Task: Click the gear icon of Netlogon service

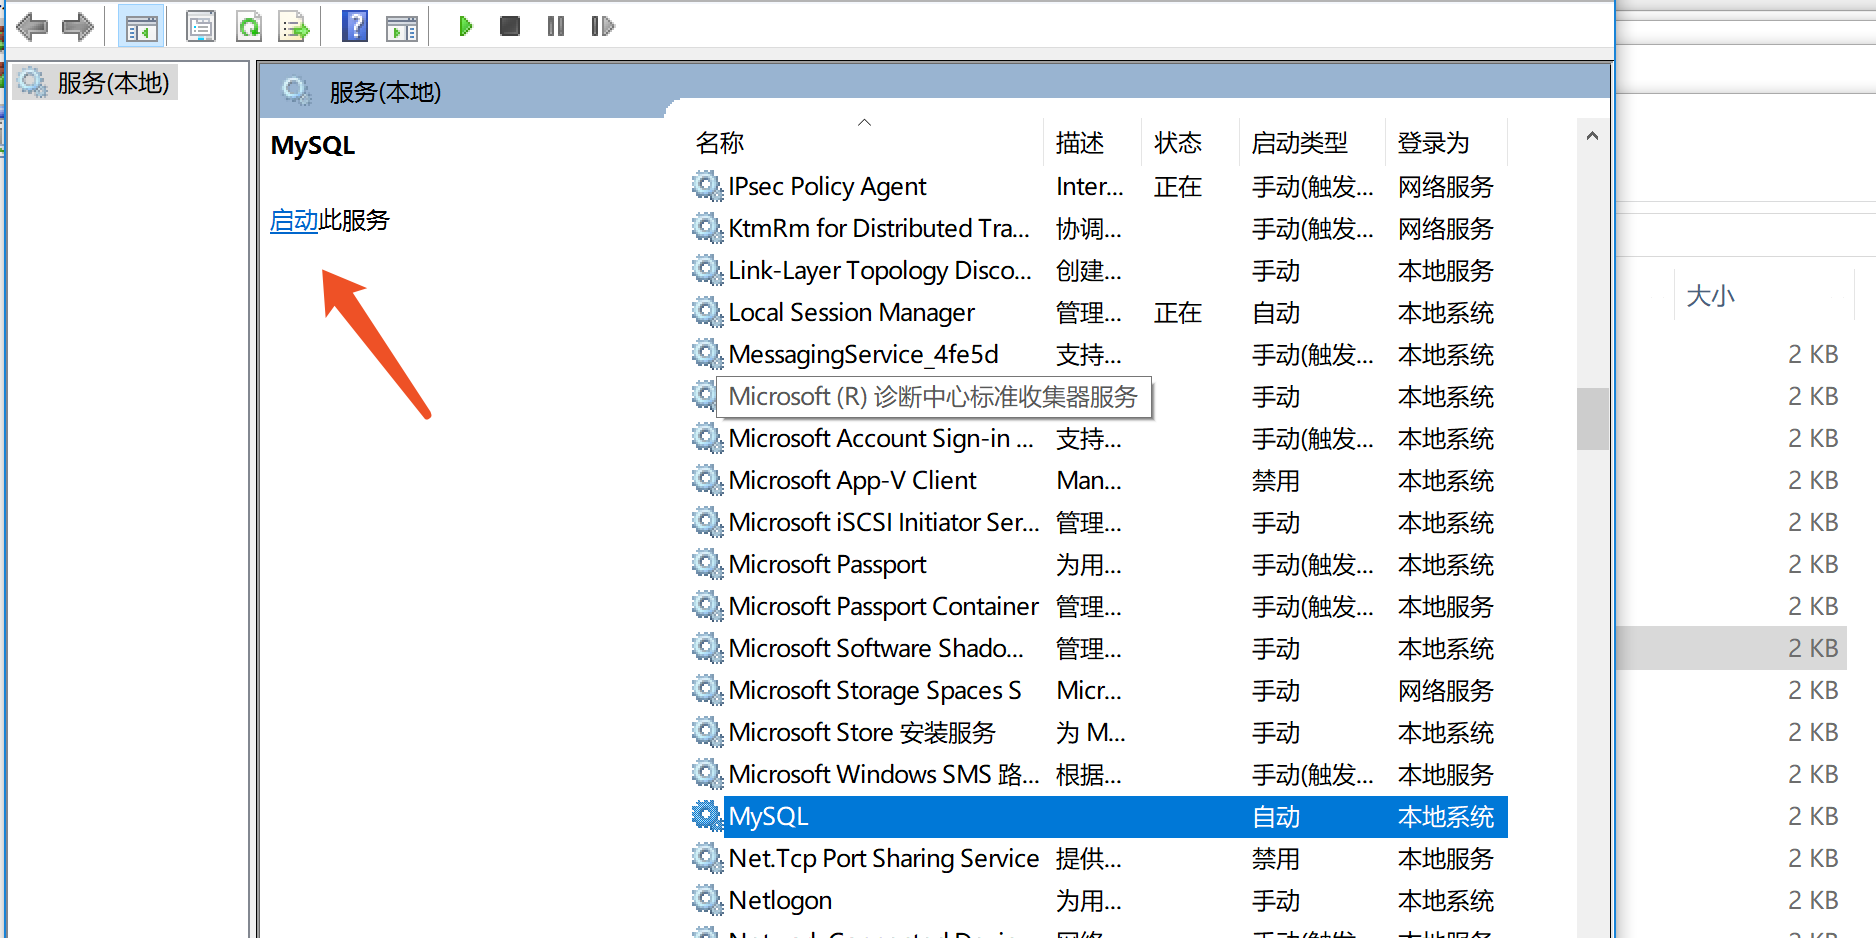Action: [x=707, y=900]
